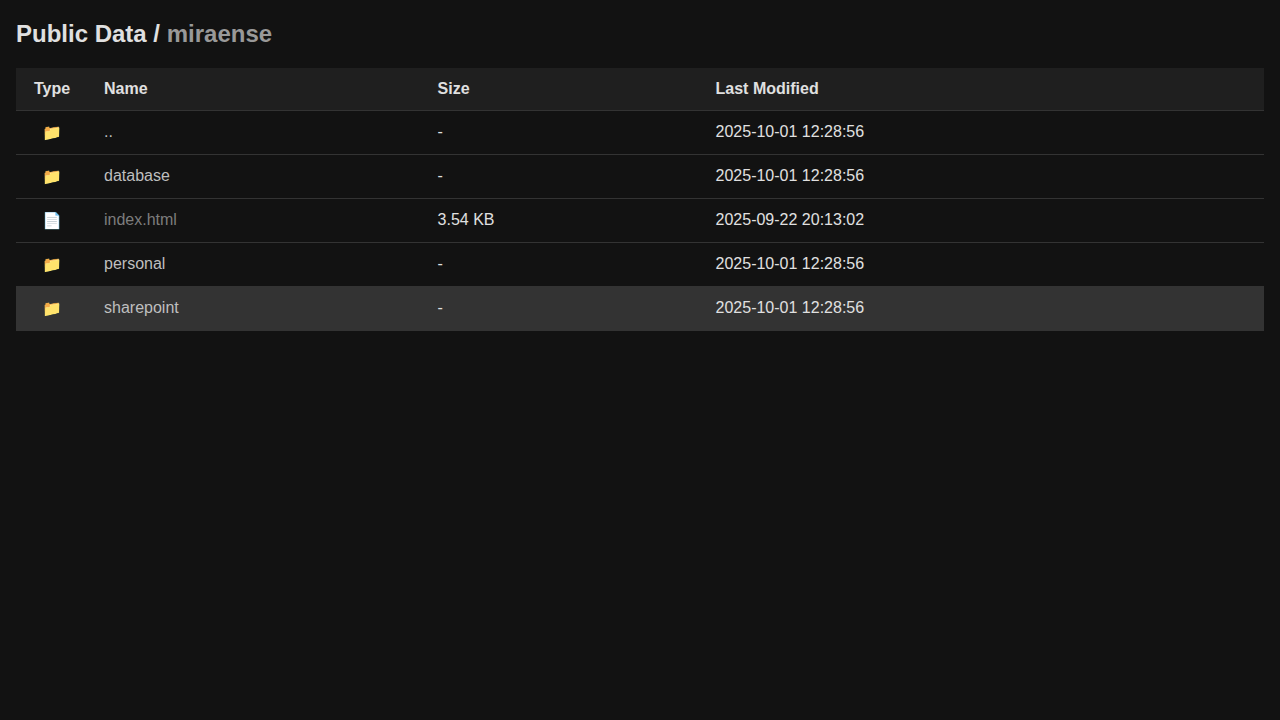
Task: Open the personal folder link
Action: [134, 264]
